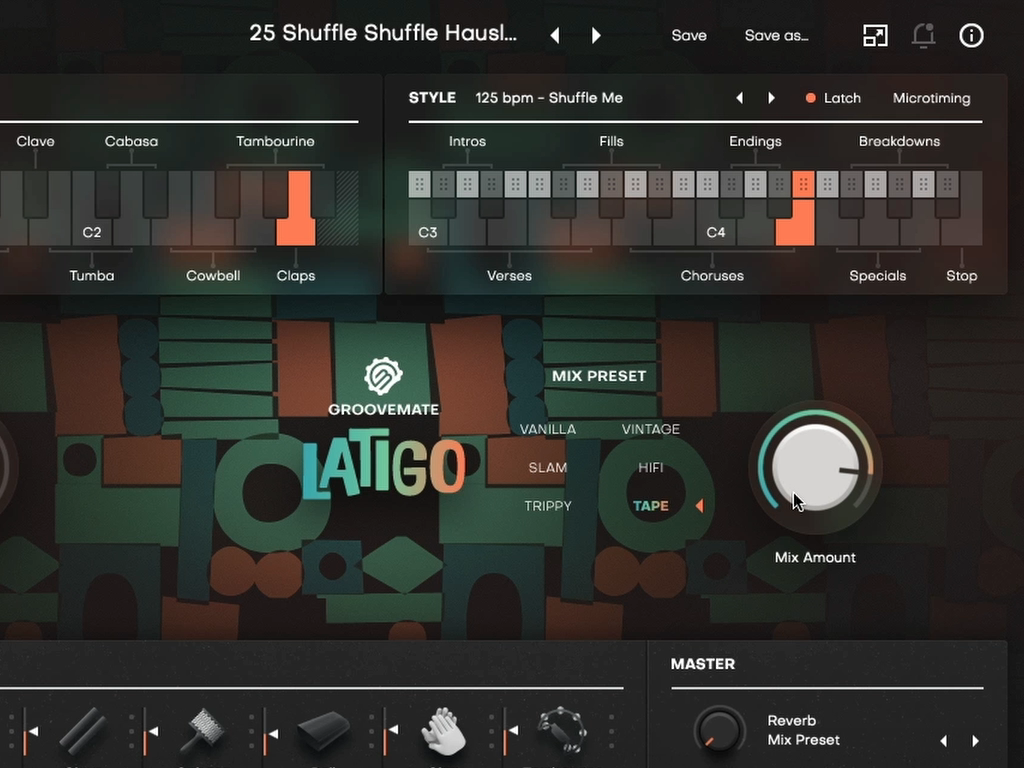The image size is (1024, 768).
Task: Click the Cabasa label
Action: 131,141
